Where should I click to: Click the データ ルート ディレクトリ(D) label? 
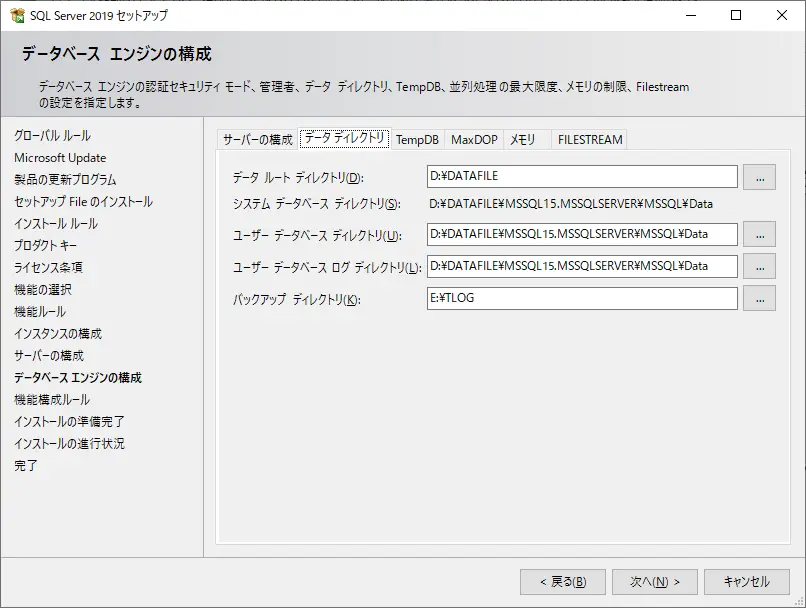coord(298,178)
